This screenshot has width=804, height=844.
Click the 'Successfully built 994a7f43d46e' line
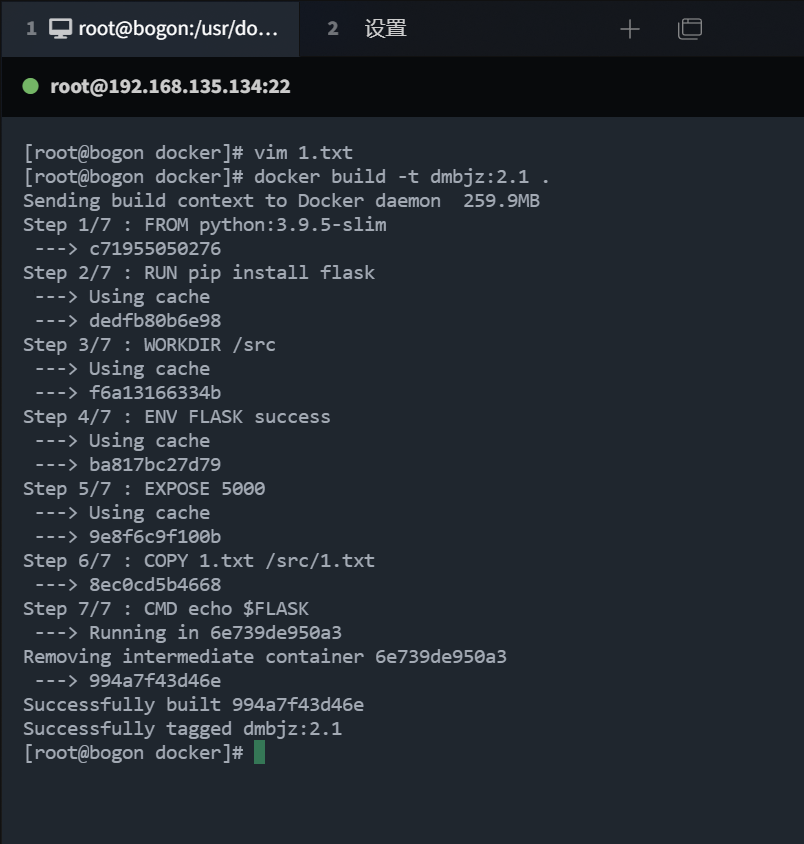click(193, 705)
